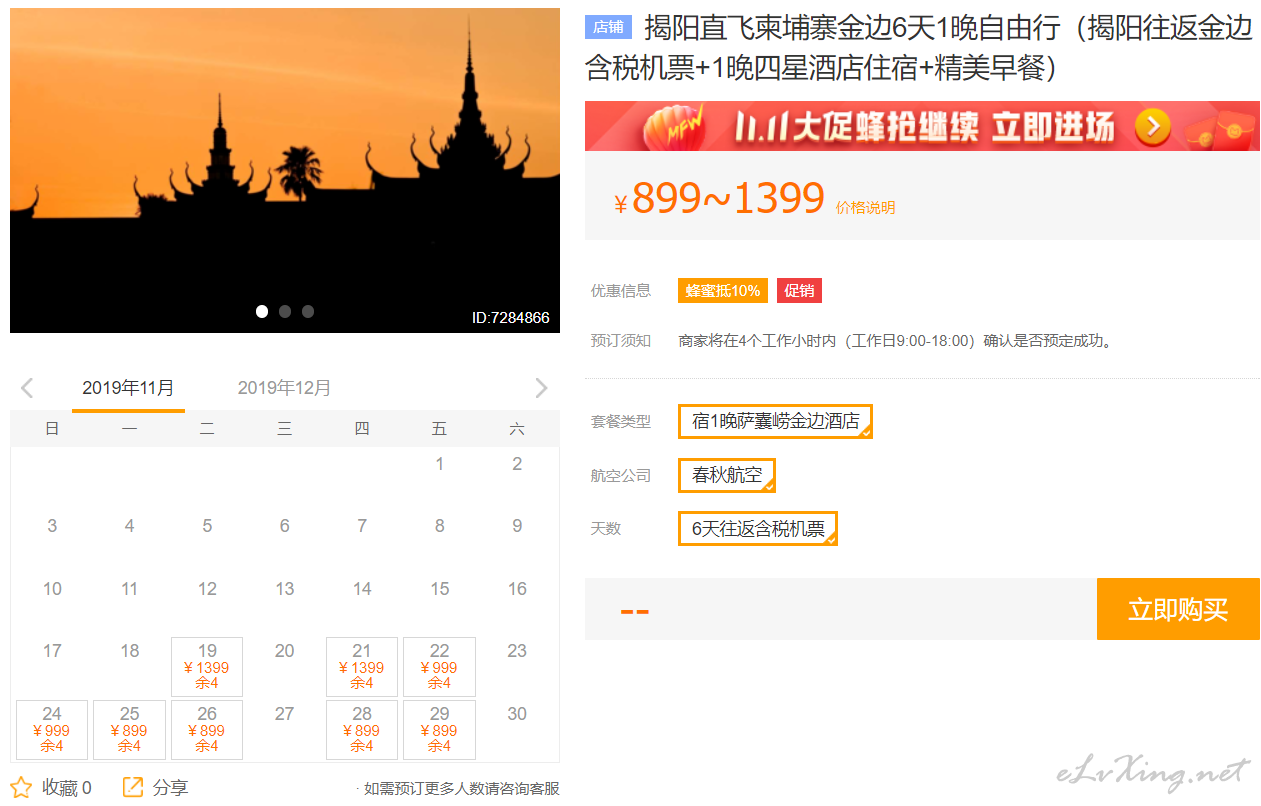Show the second carousel image dot
The width and height of the screenshot is (1261, 806).
coord(285,311)
